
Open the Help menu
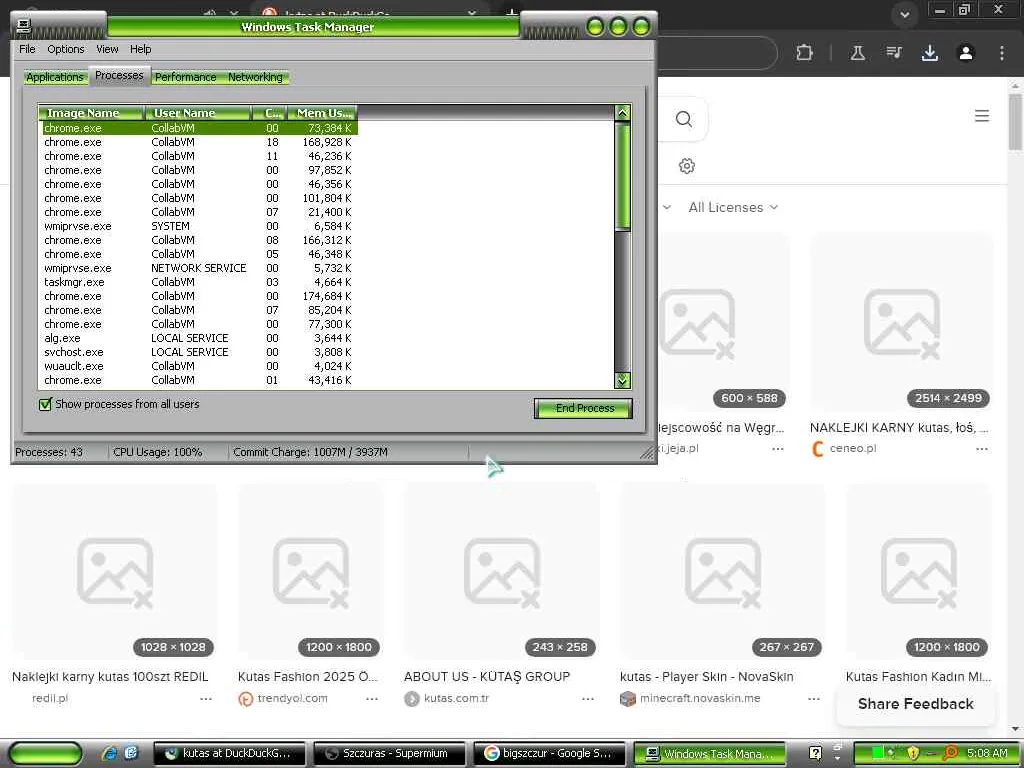click(x=140, y=49)
